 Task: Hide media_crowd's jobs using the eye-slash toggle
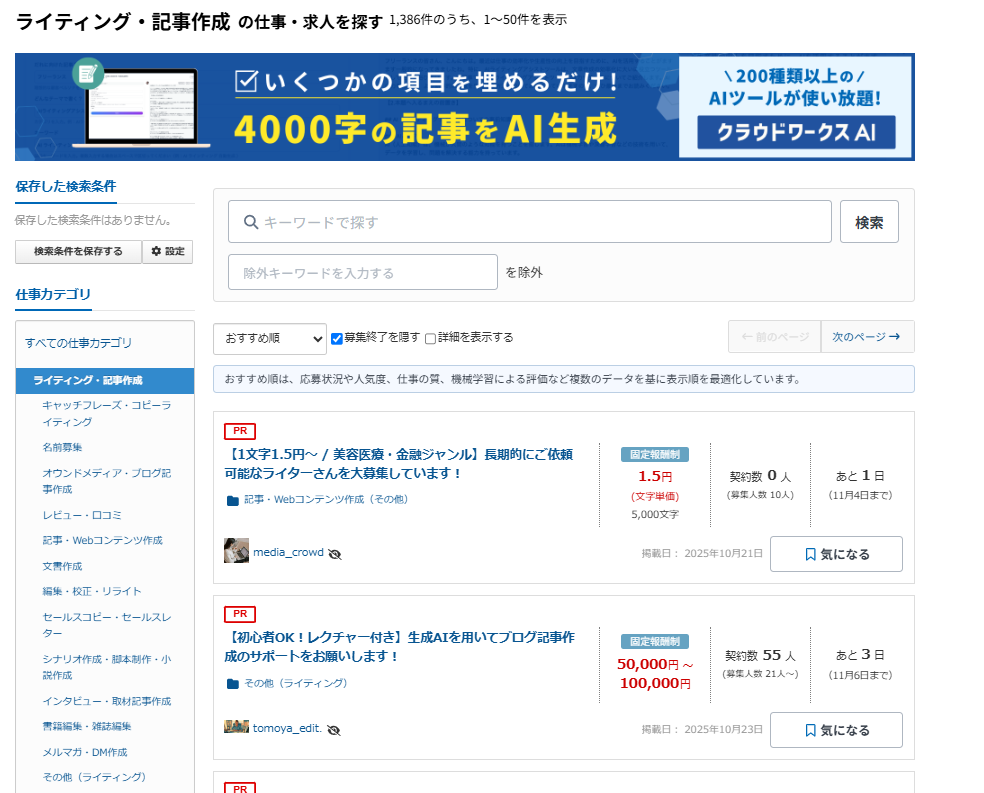click(x=335, y=553)
